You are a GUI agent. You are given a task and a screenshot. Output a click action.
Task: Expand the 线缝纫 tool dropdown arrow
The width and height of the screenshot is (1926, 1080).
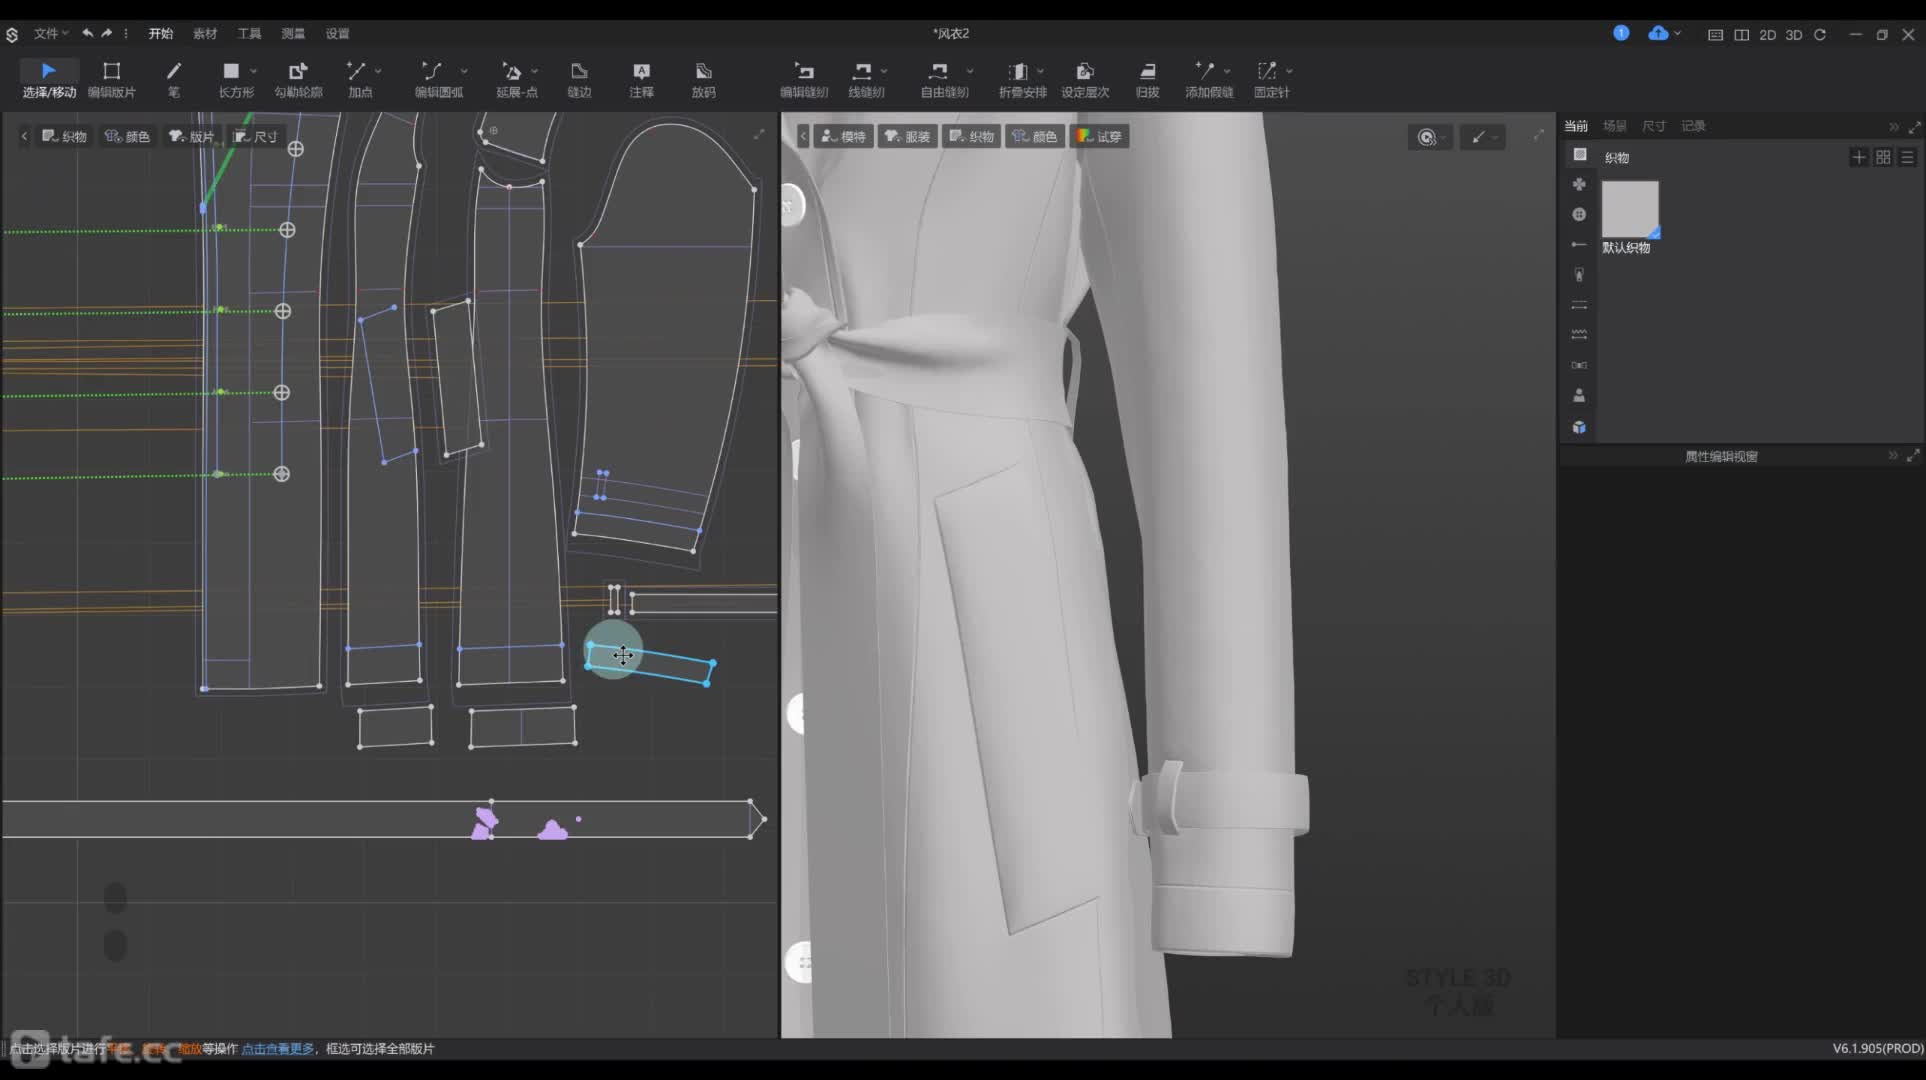[x=884, y=71]
